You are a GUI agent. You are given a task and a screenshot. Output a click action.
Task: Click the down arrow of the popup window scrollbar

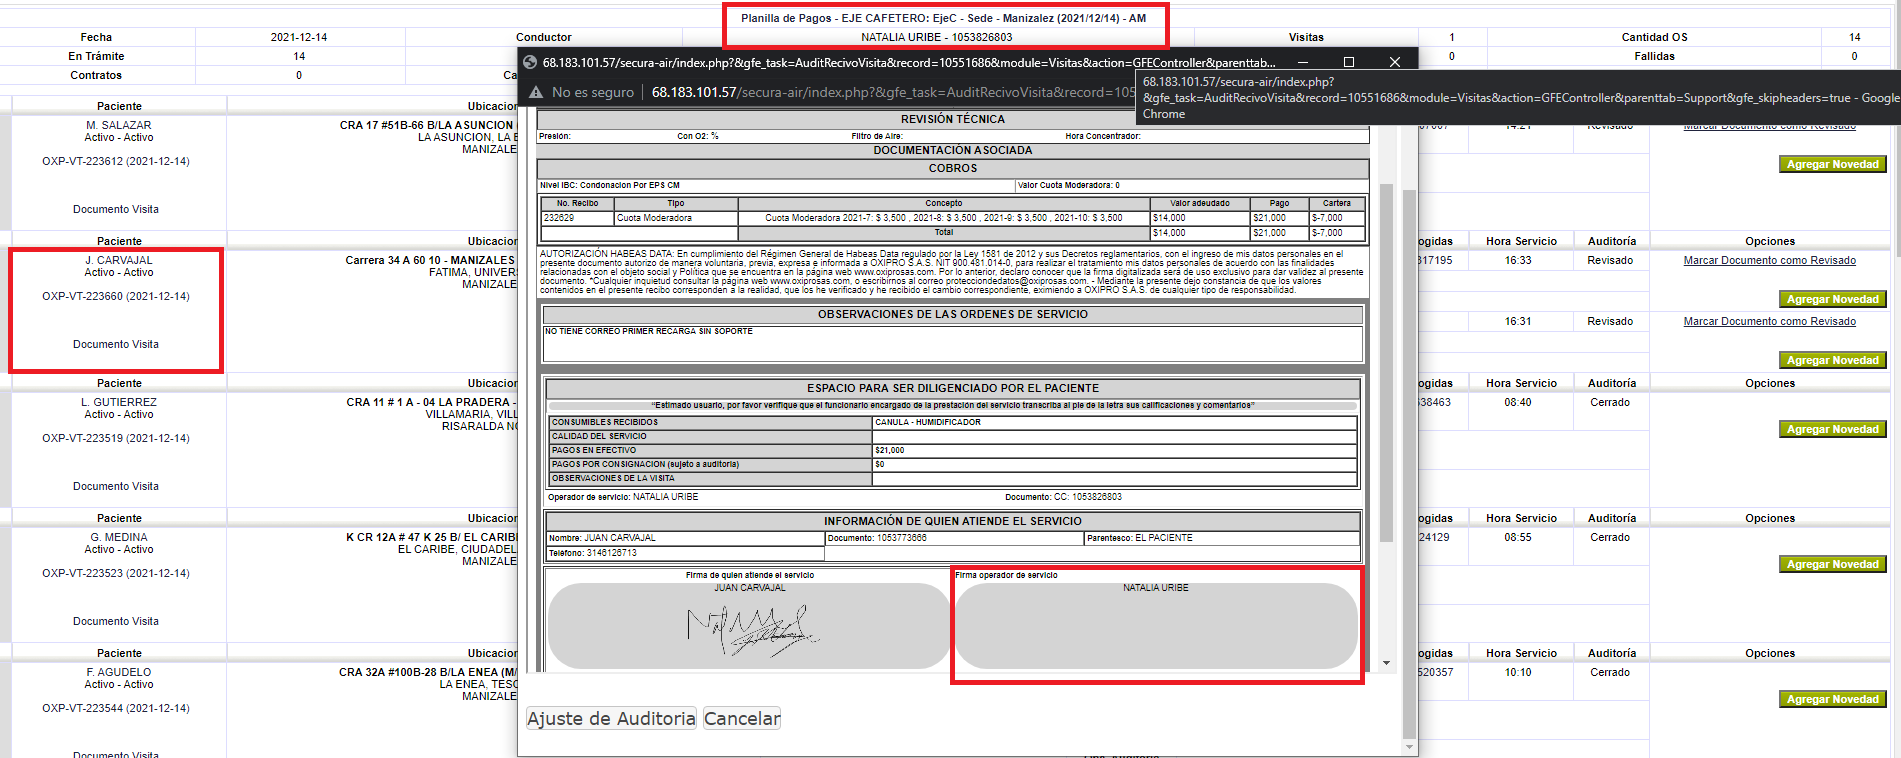click(1409, 746)
